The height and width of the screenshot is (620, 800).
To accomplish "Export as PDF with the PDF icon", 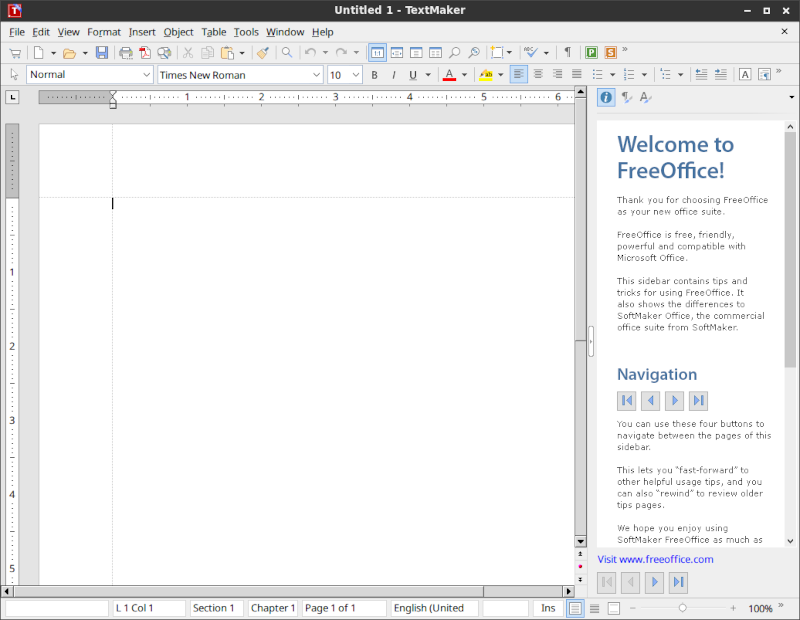I will (x=145, y=53).
